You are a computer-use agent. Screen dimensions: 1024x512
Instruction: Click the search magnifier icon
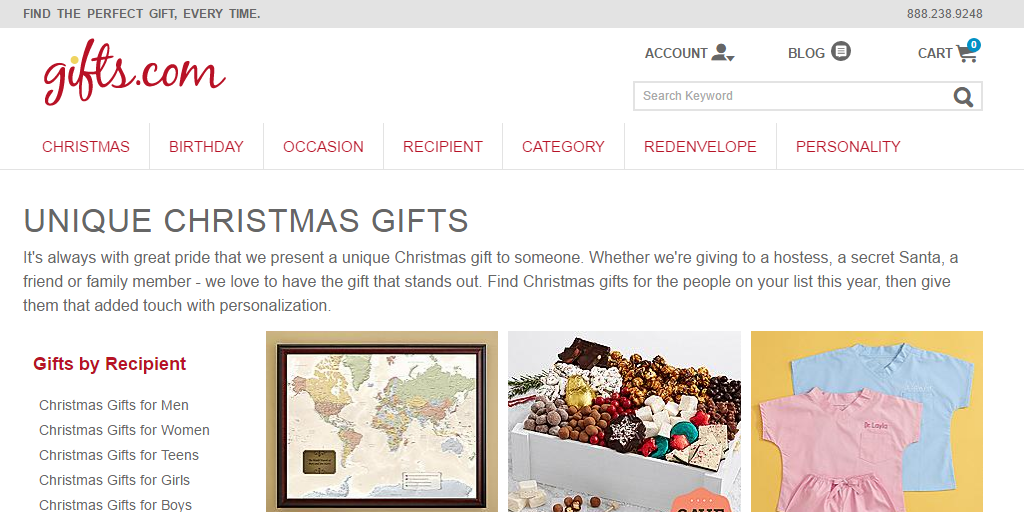point(963,96)
